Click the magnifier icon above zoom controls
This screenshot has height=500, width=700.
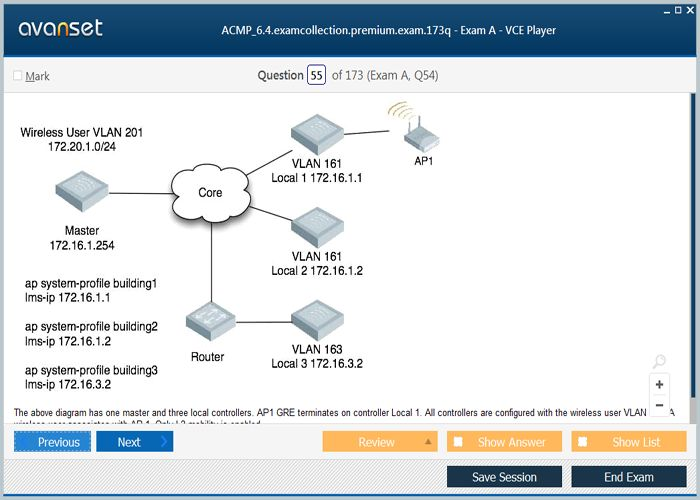(x=658, y=362)
